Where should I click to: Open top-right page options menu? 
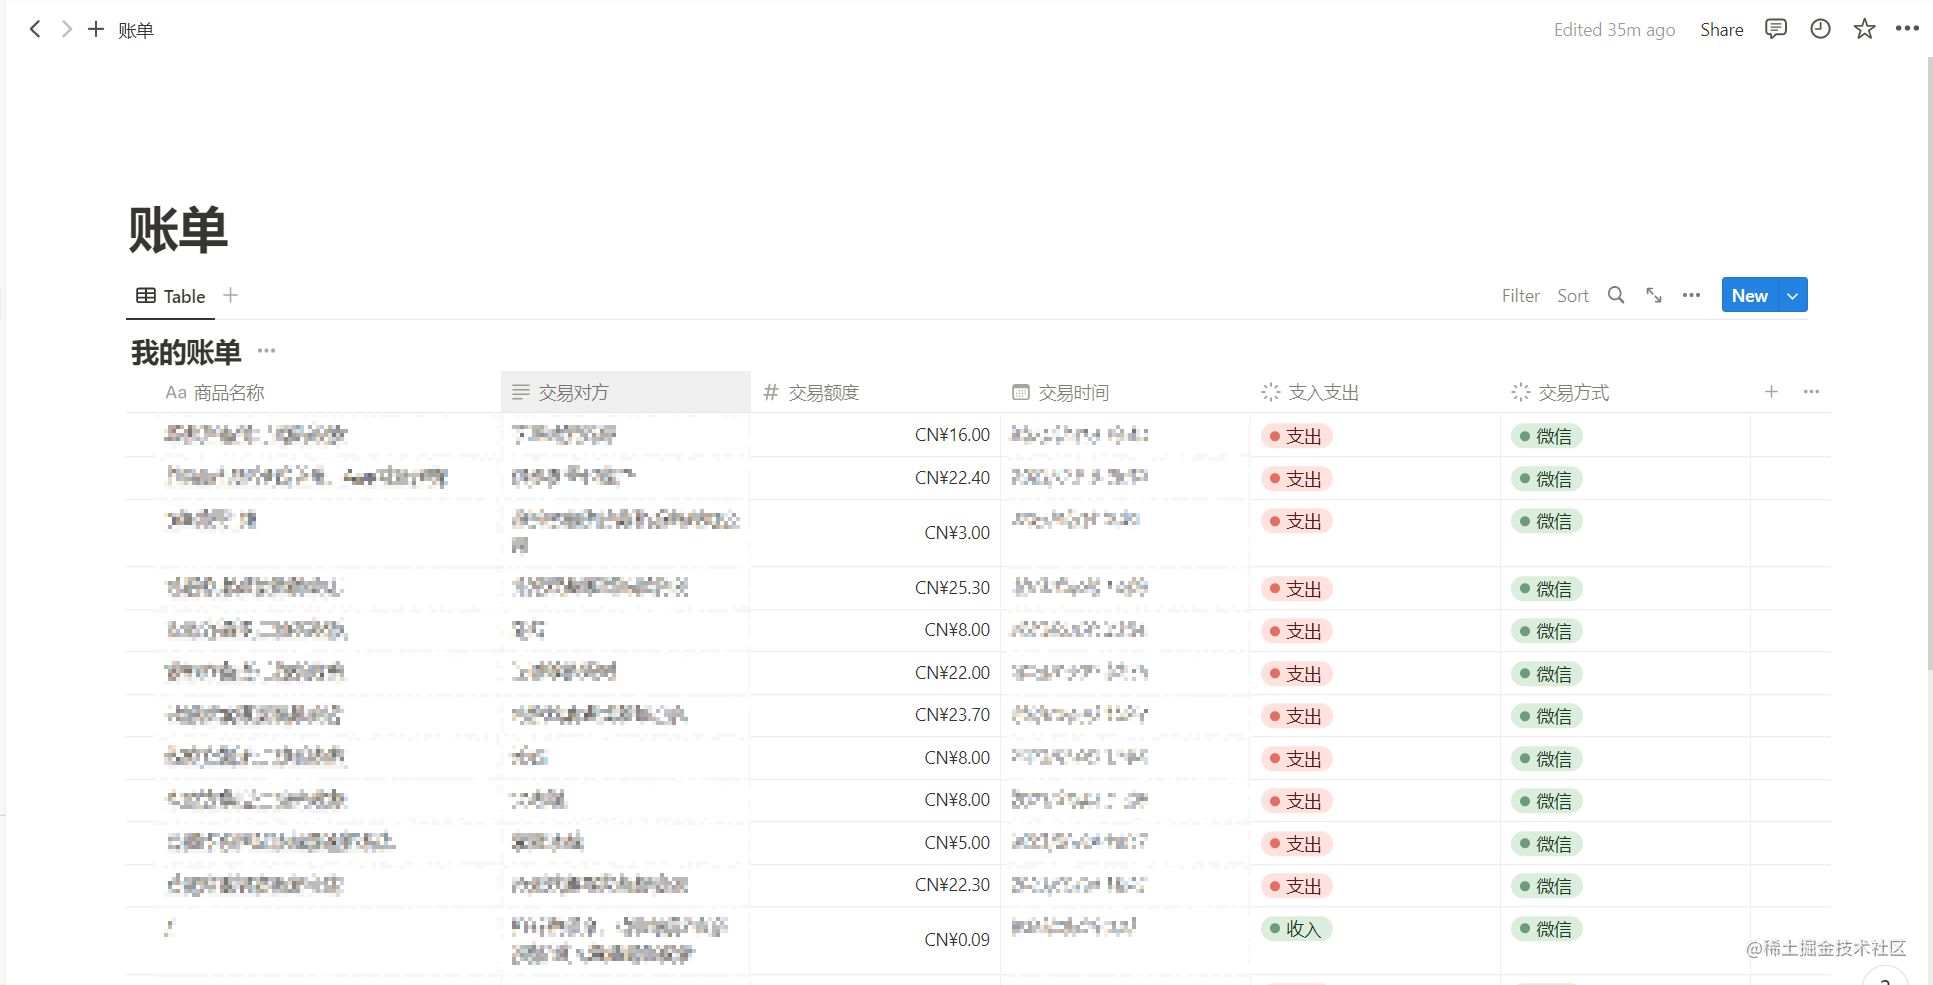[1907, 29]
